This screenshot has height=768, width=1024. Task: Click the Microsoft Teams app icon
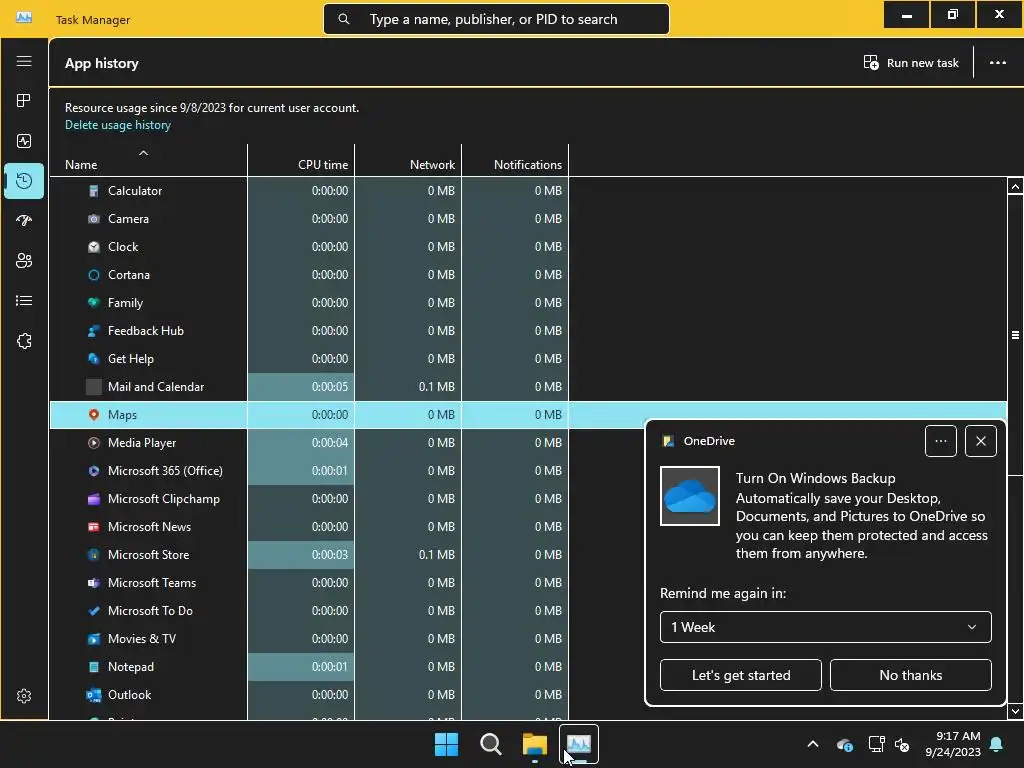(94, 583)
